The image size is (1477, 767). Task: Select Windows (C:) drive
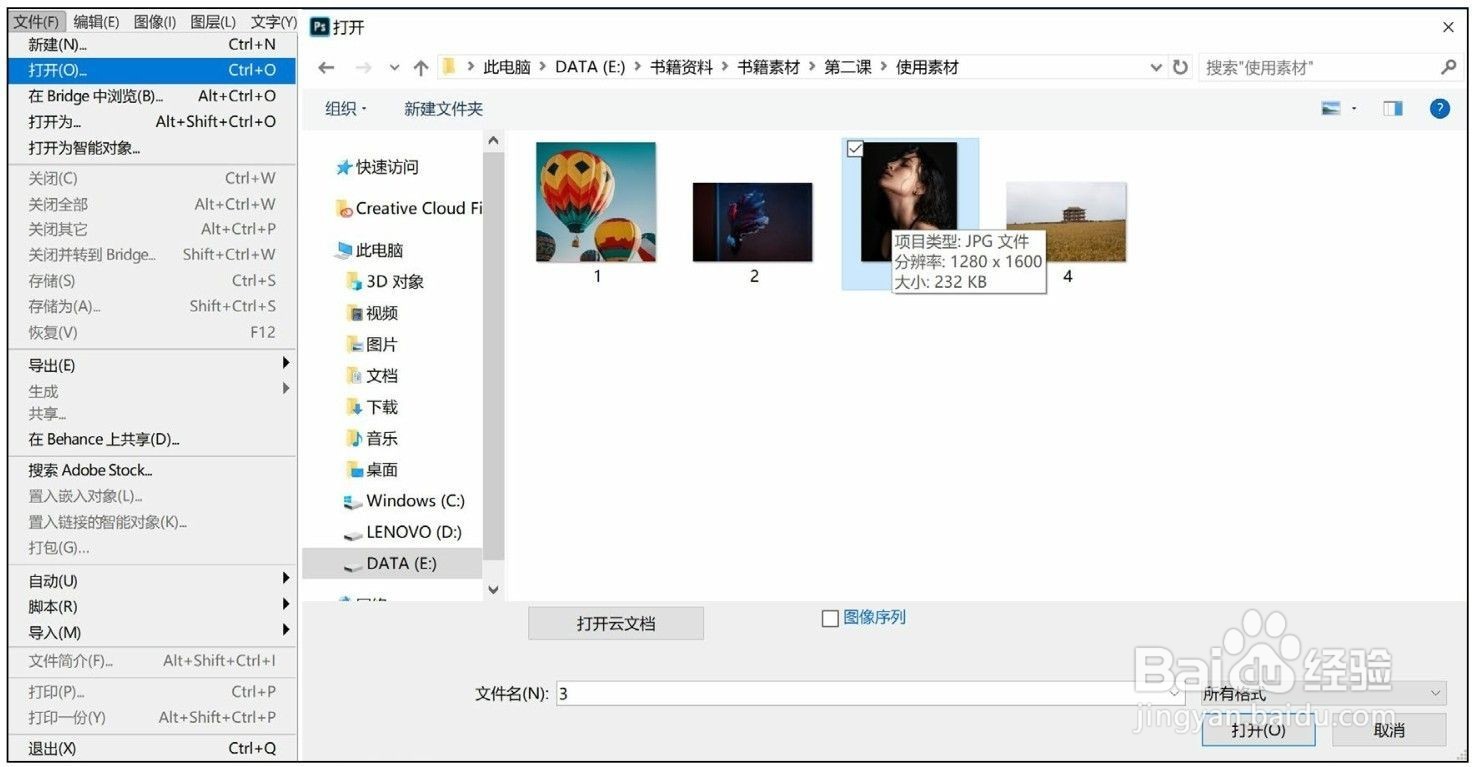(x=404, y=501)
